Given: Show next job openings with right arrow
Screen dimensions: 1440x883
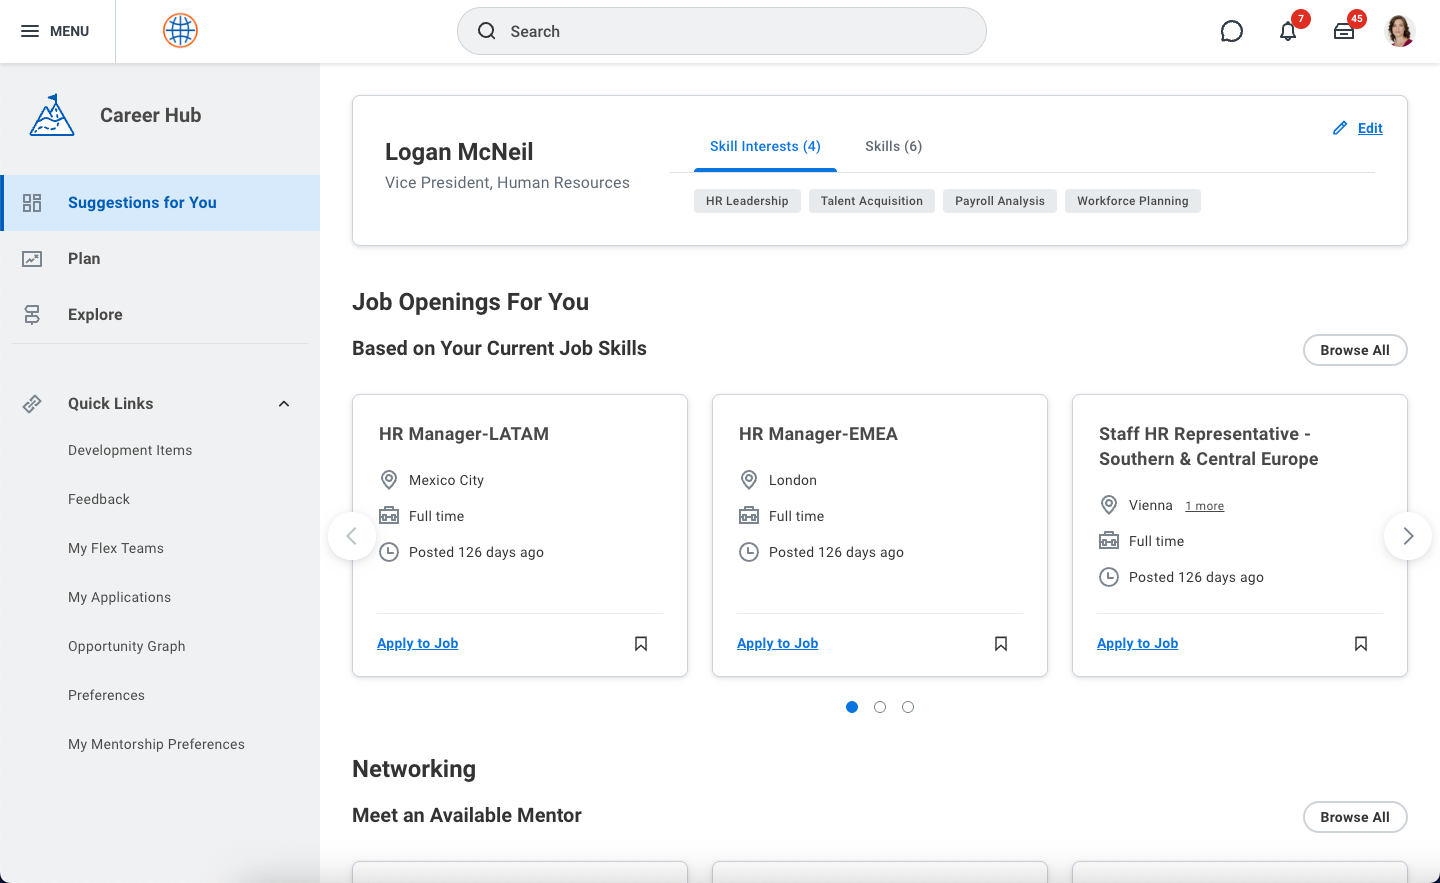Looking at the screenshot, I should pos(1408,536).
